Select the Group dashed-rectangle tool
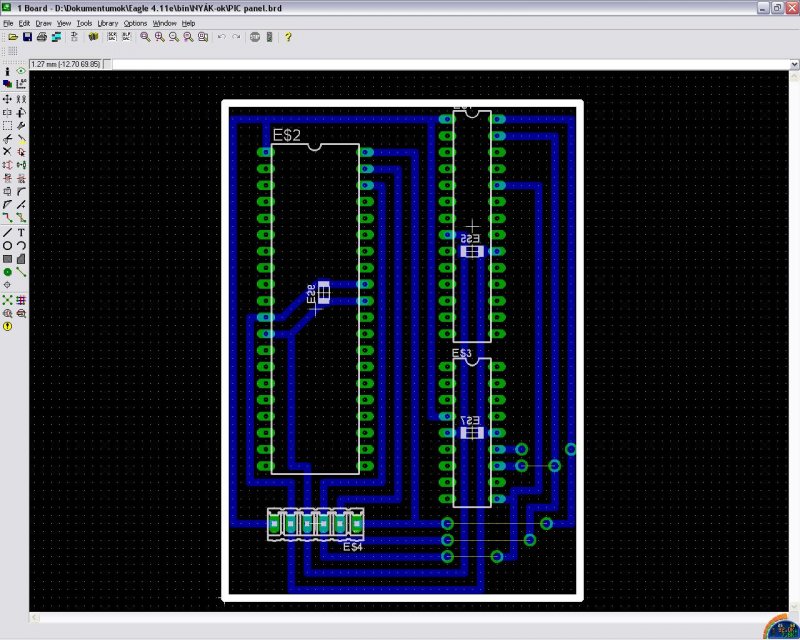Screen dimensions: 800x640 (x=7, y=126)
